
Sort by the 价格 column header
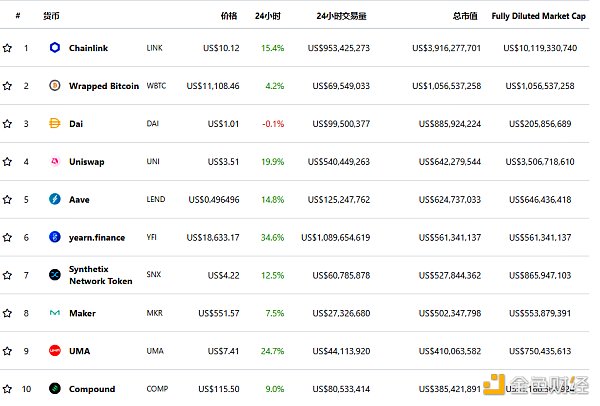click(229, 17)
